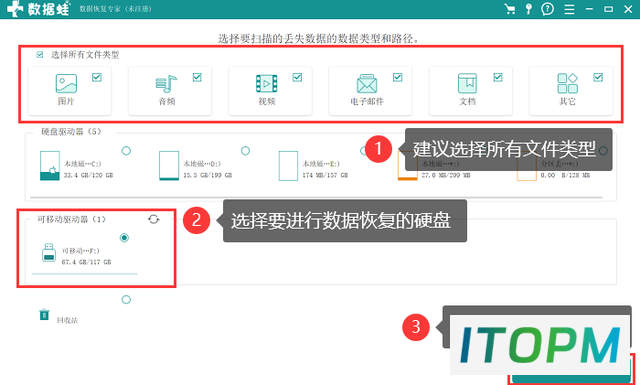Click the local disk E: drive icon
This screenshot has width=640, height=385.
(288, 166)
